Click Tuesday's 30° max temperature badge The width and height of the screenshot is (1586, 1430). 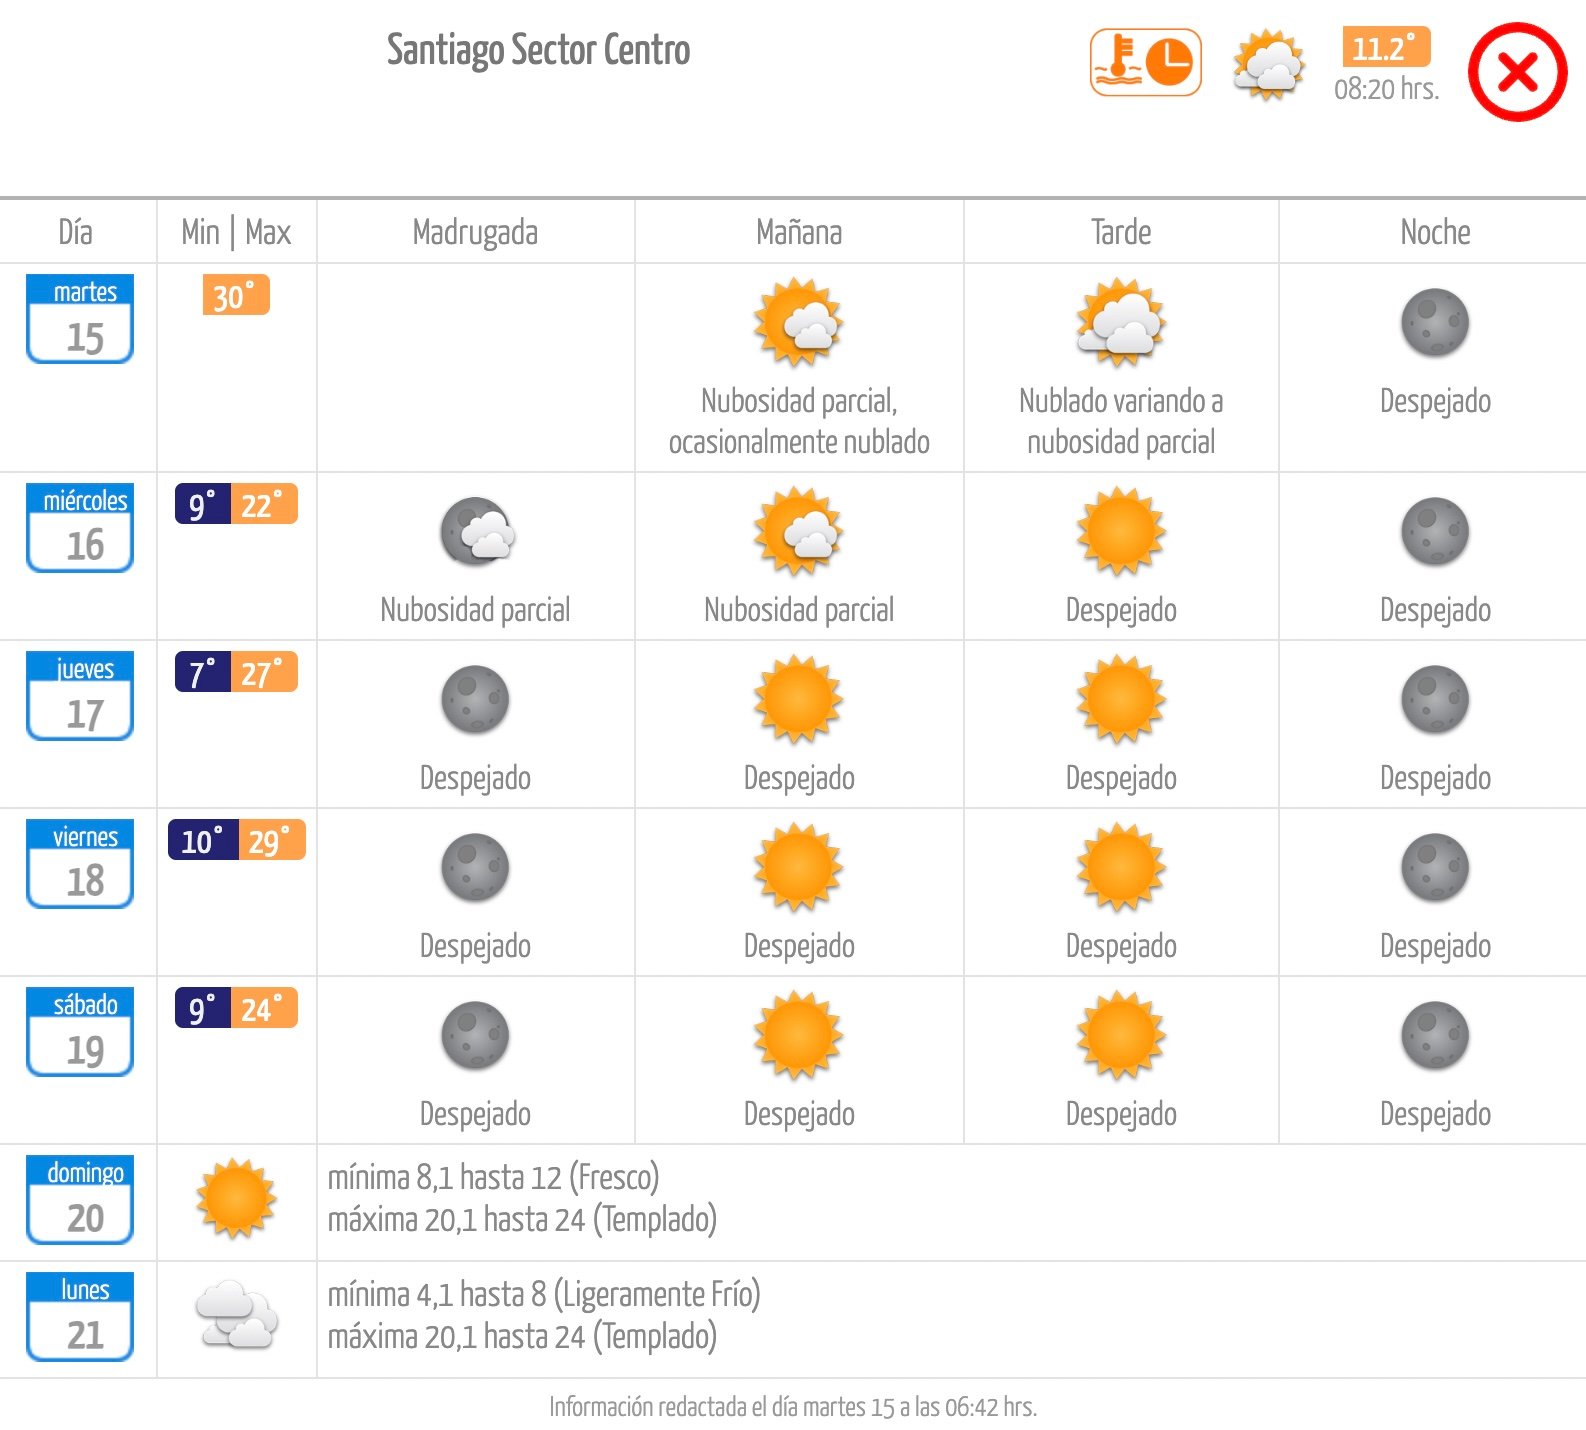(236, 296)
